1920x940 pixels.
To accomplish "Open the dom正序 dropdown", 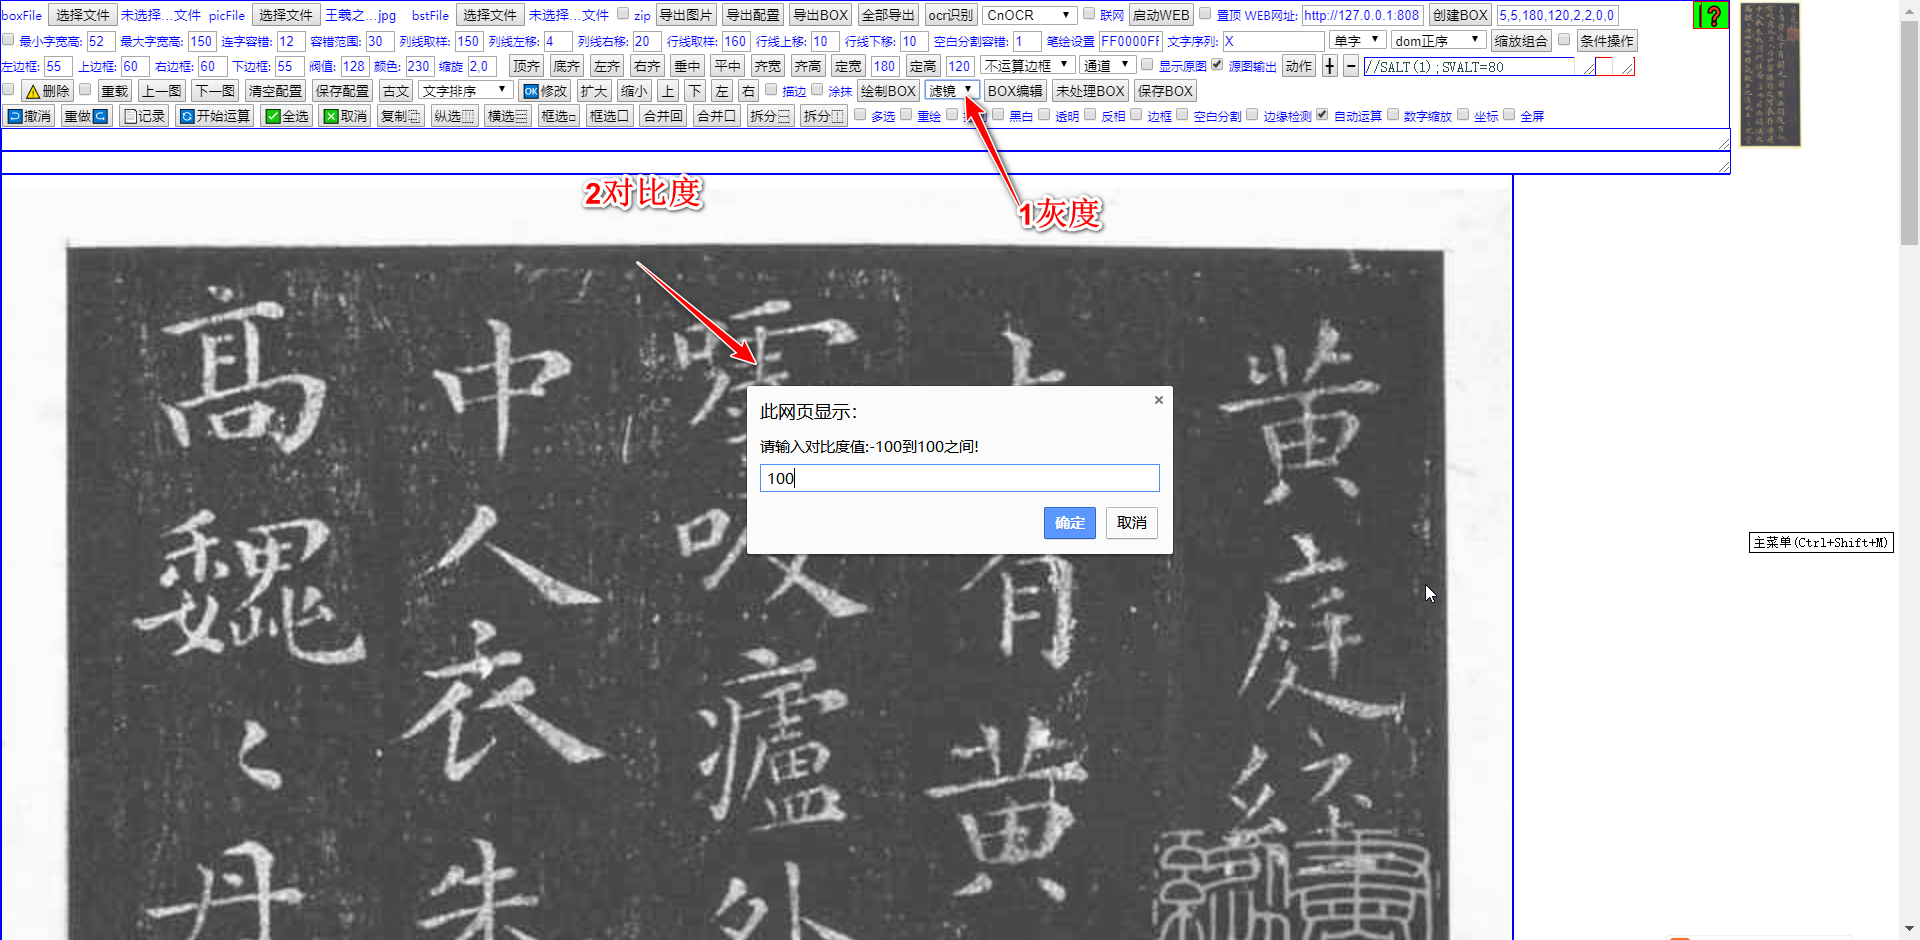I will (1438, 41).
